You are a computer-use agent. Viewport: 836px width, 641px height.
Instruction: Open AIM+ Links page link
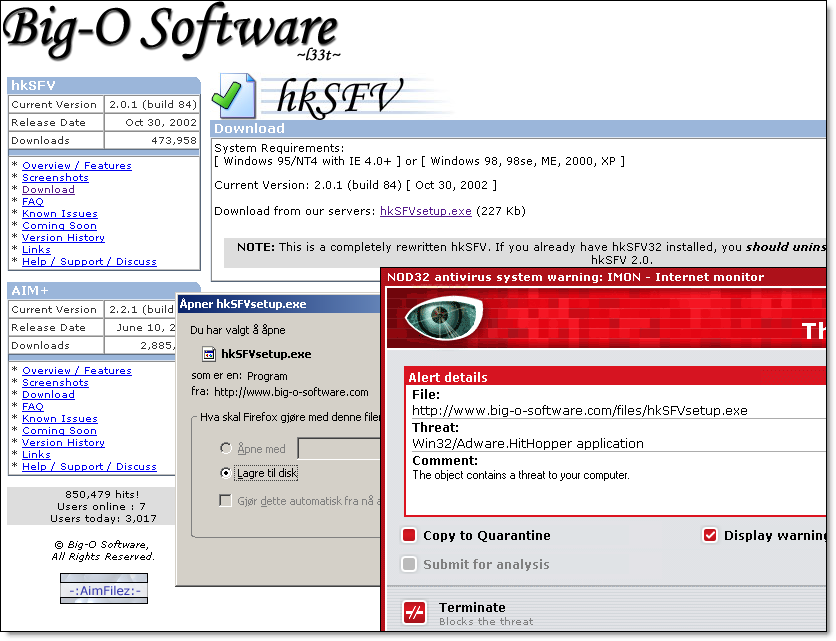36,455
